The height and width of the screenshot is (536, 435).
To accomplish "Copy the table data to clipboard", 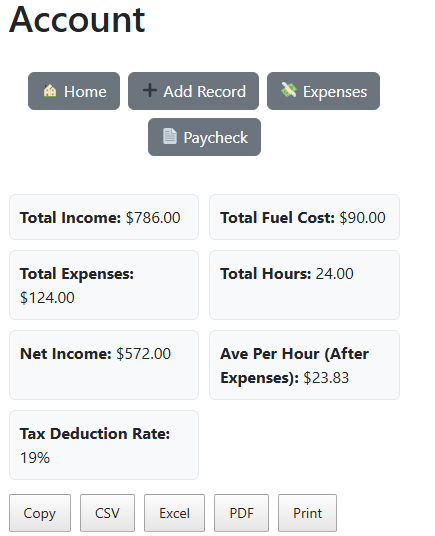I will click(x=40, y=513).
